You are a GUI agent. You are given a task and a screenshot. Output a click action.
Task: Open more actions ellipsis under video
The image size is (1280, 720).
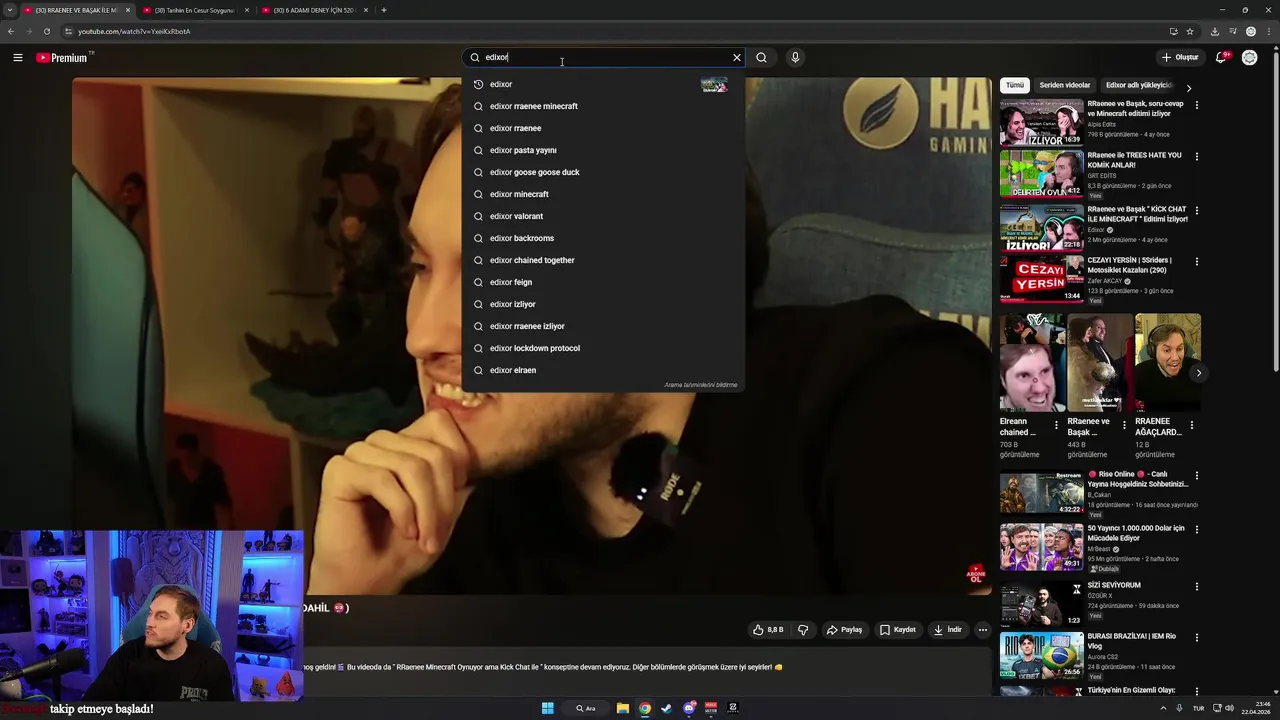(983, 630)
